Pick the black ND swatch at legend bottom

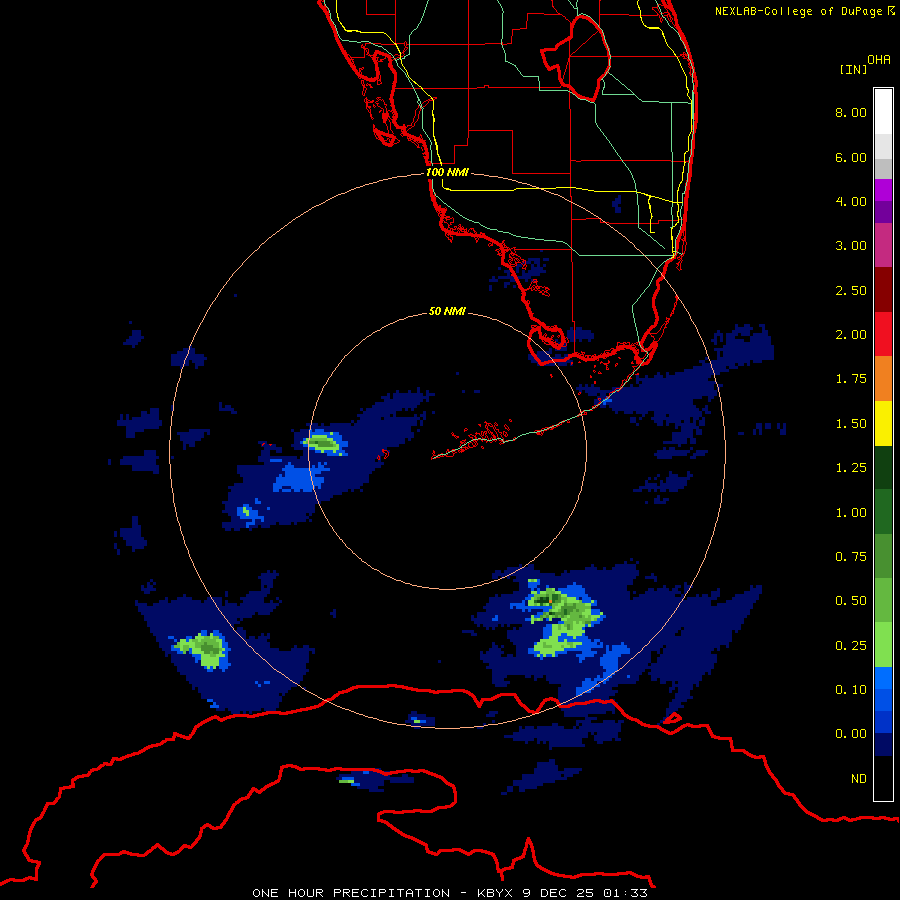(x=883, y=778)
